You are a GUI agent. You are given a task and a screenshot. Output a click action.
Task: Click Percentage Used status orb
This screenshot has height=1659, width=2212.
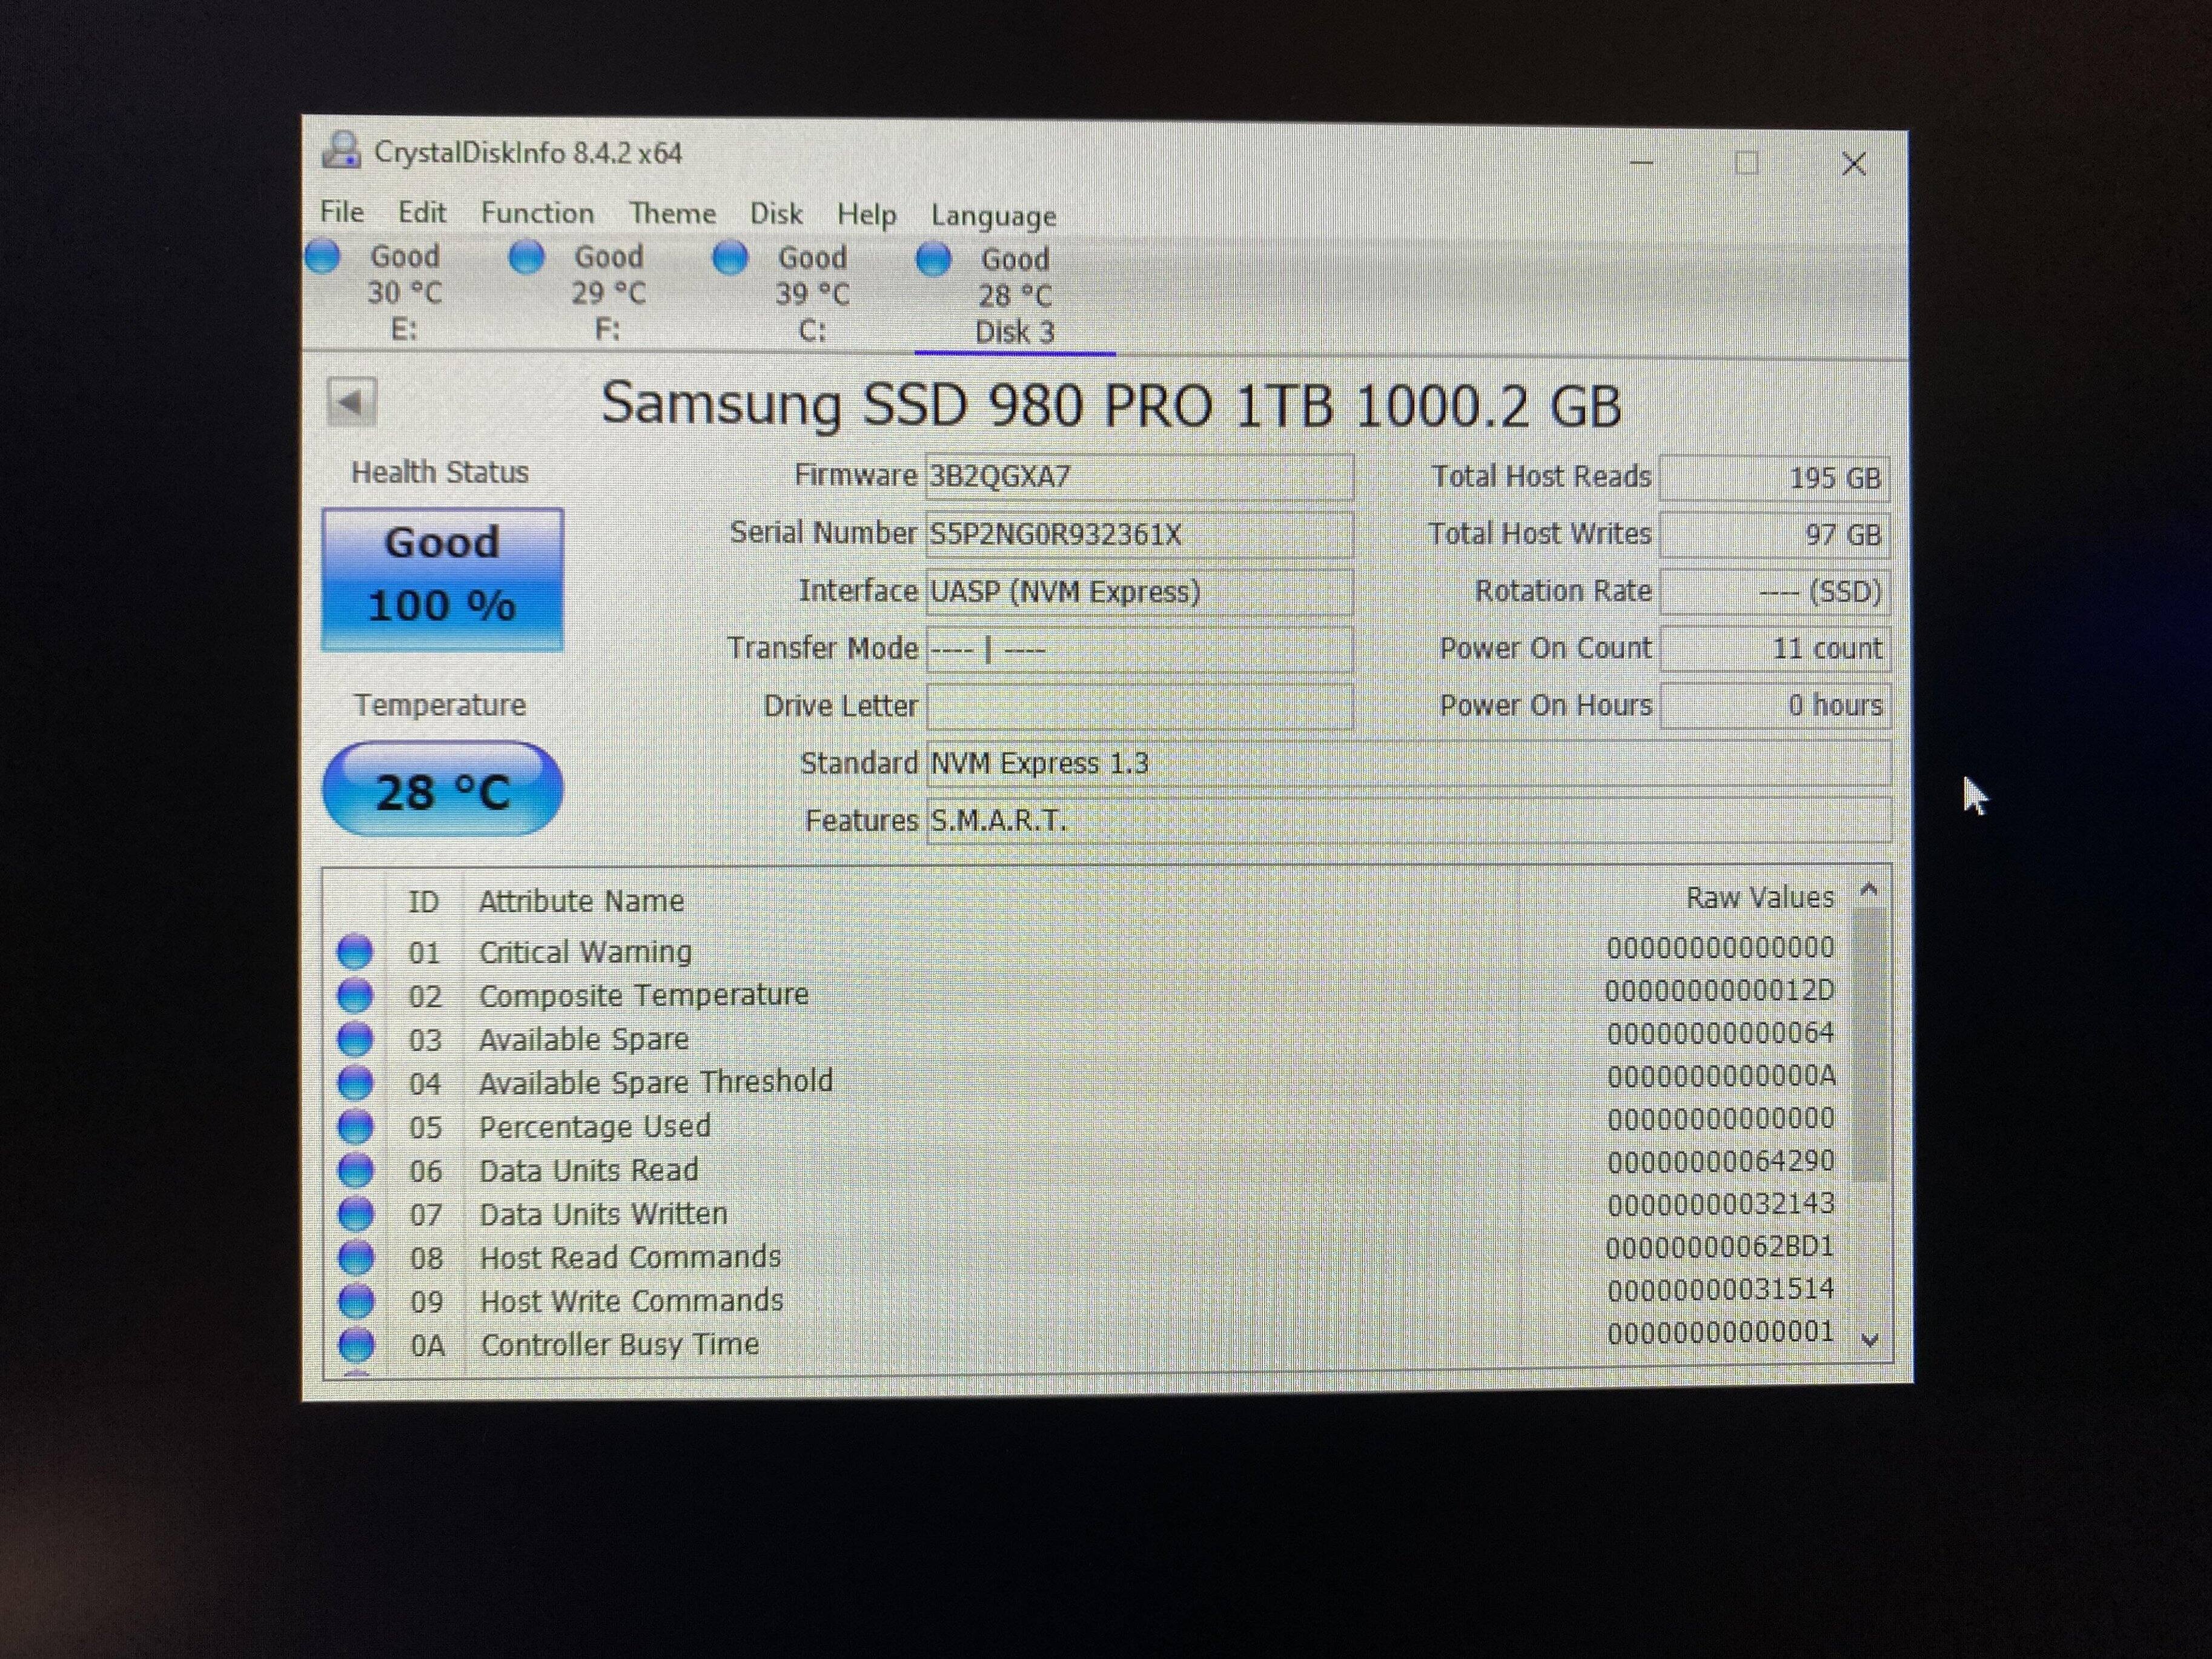[355, 1126]
